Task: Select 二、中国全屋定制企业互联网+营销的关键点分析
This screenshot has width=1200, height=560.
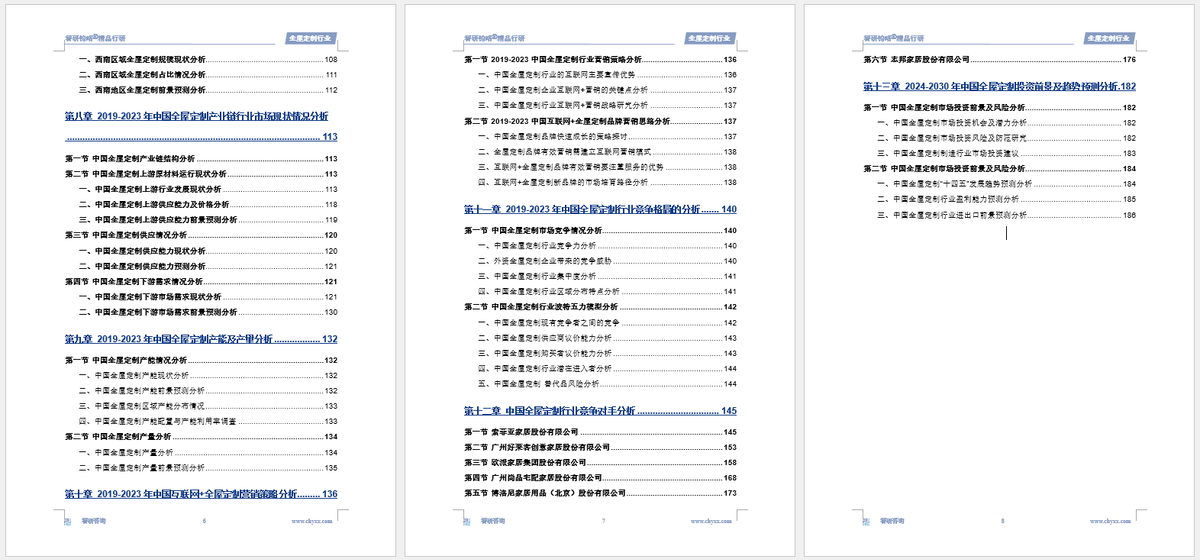Action: tap(609, 90)
